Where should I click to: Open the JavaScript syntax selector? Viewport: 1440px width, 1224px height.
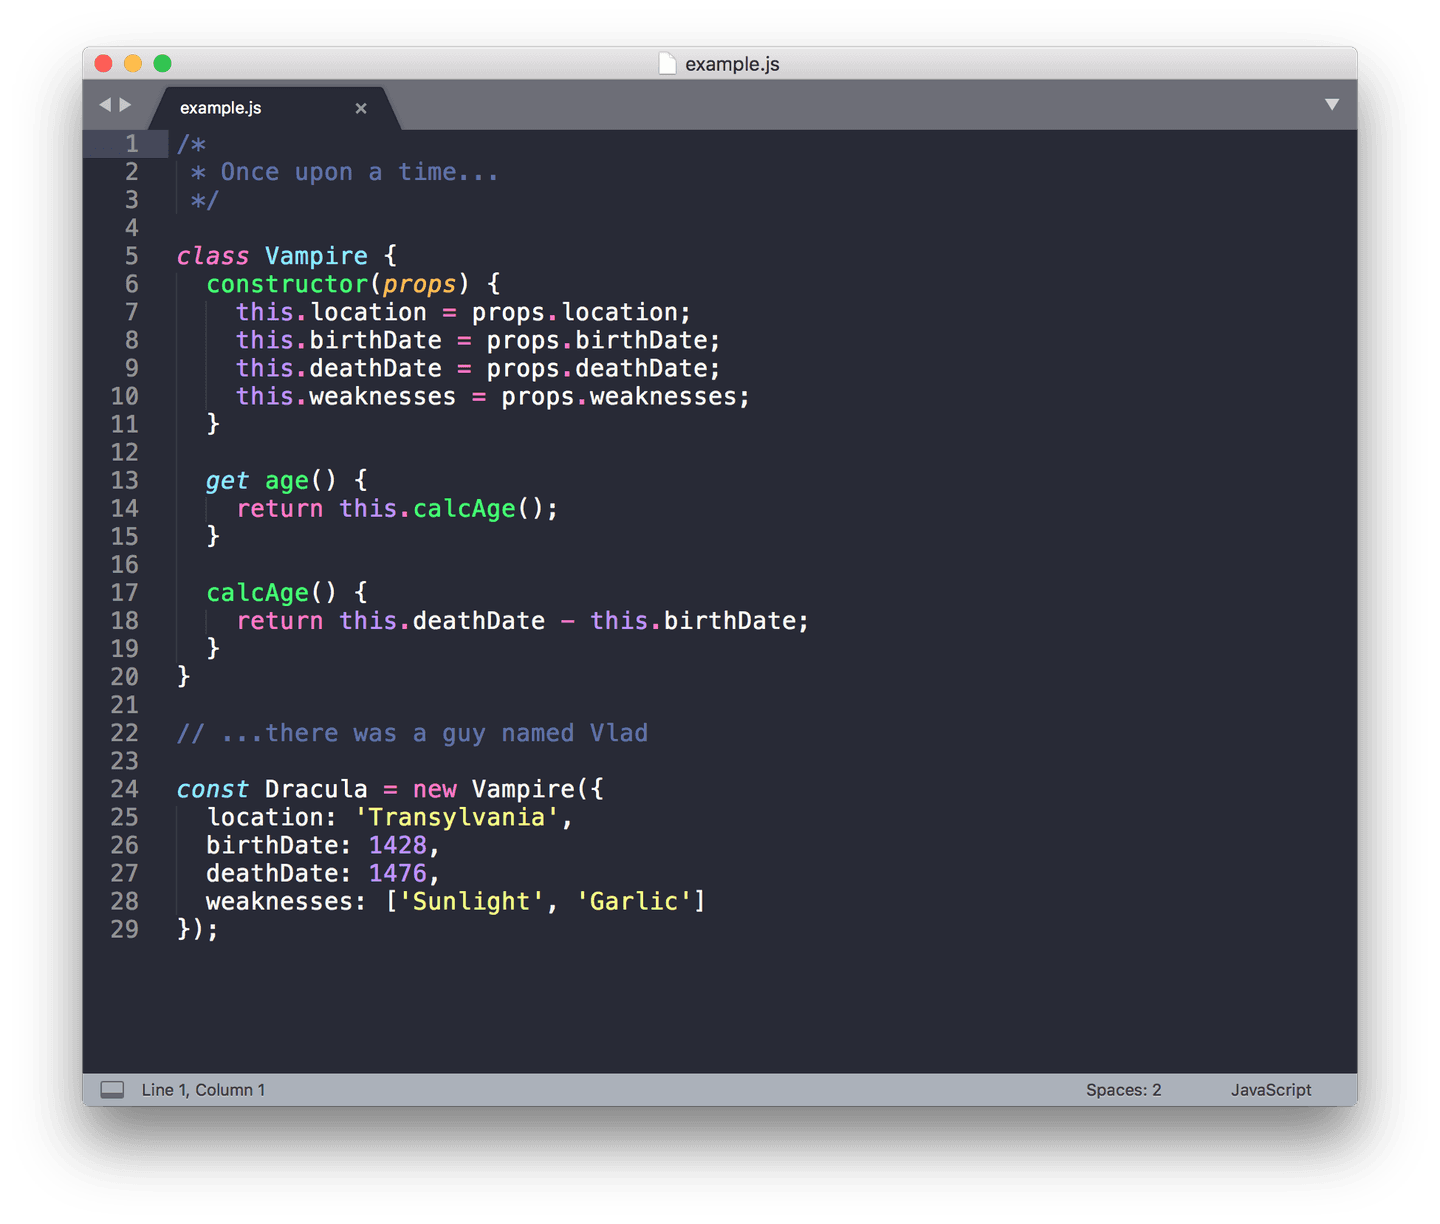pyautogui.click(x=1270, y=1090)
